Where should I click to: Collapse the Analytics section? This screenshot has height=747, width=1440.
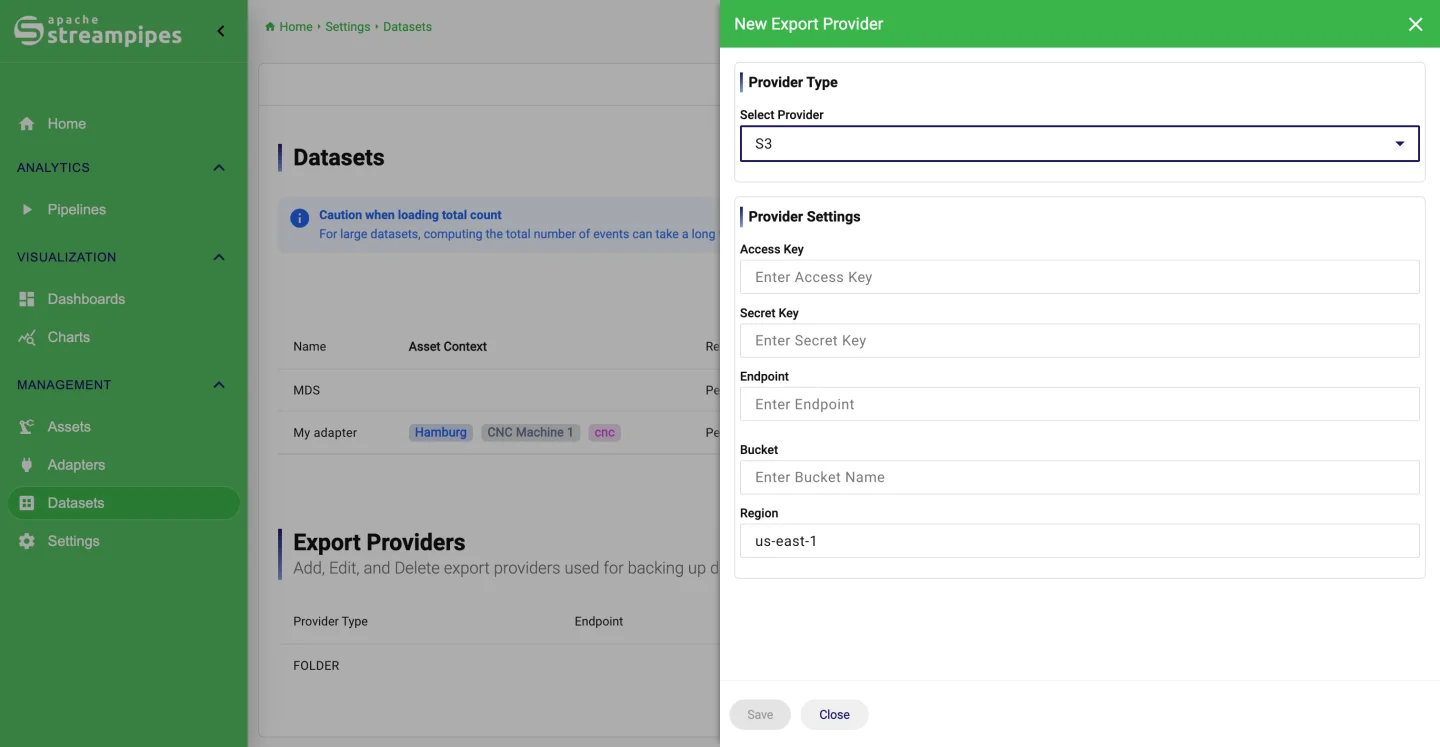(219, 168)
